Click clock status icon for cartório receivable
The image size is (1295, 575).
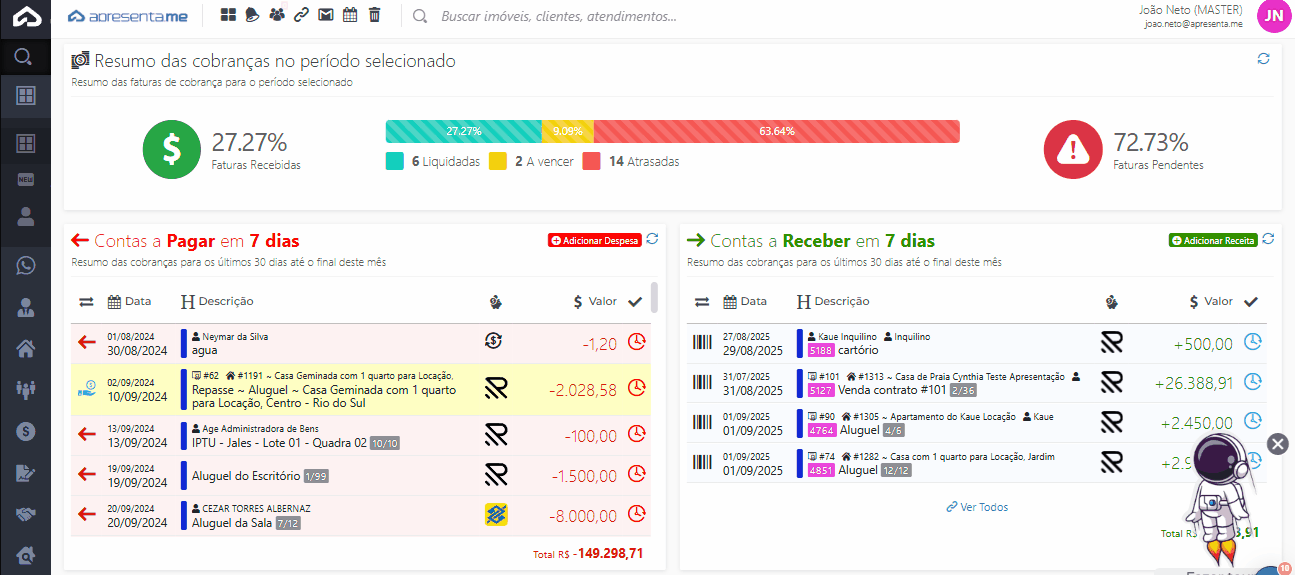coord(1252,342)
